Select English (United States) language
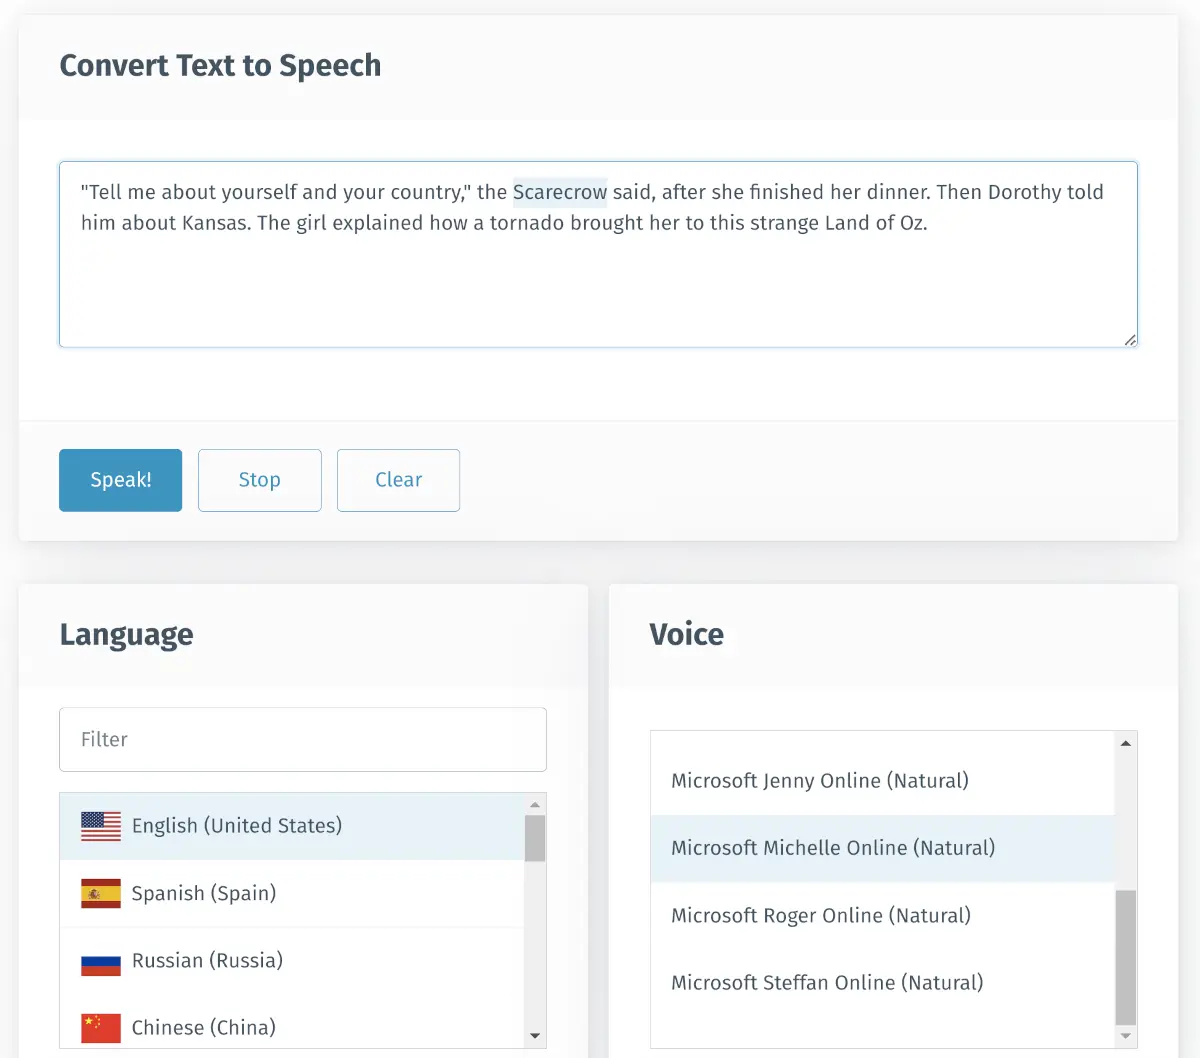This screenshot has width=1200, height=1058. tap(292, 826)
